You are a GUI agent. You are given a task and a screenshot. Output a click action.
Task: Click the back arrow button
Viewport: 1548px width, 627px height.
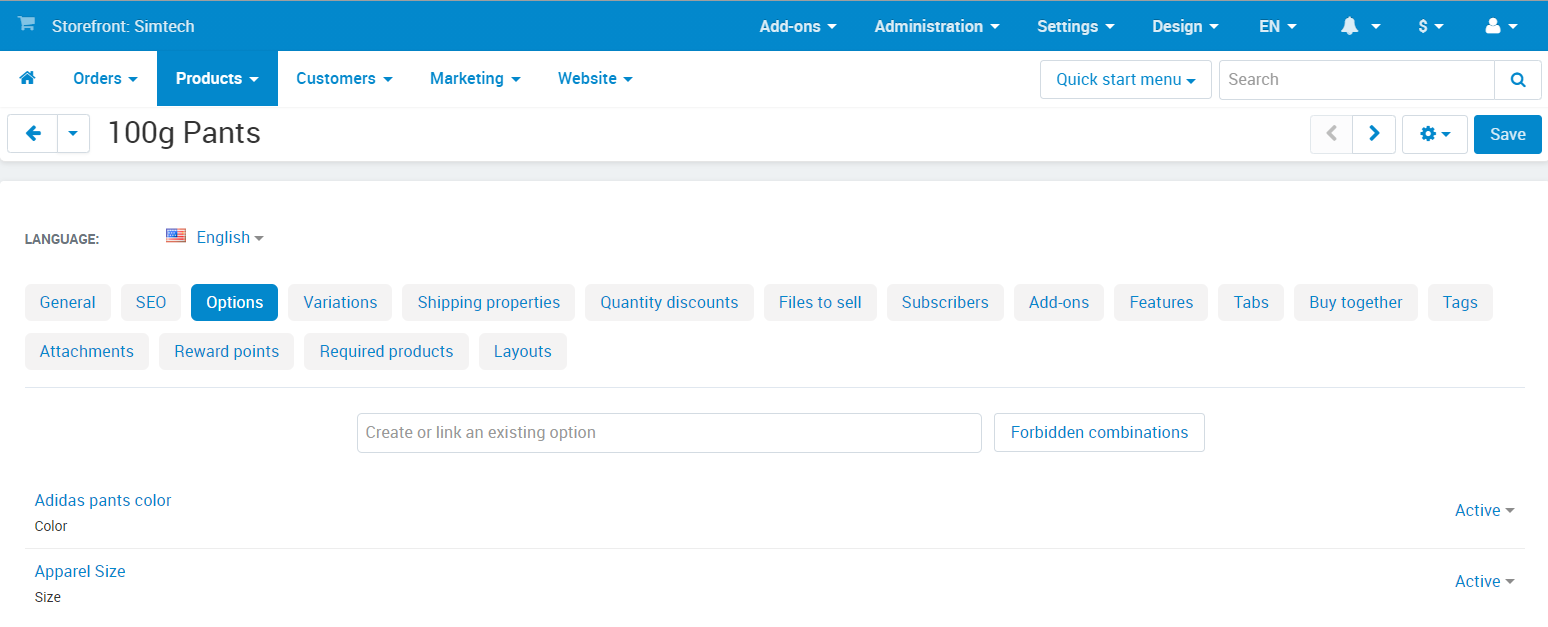[33, 134]
